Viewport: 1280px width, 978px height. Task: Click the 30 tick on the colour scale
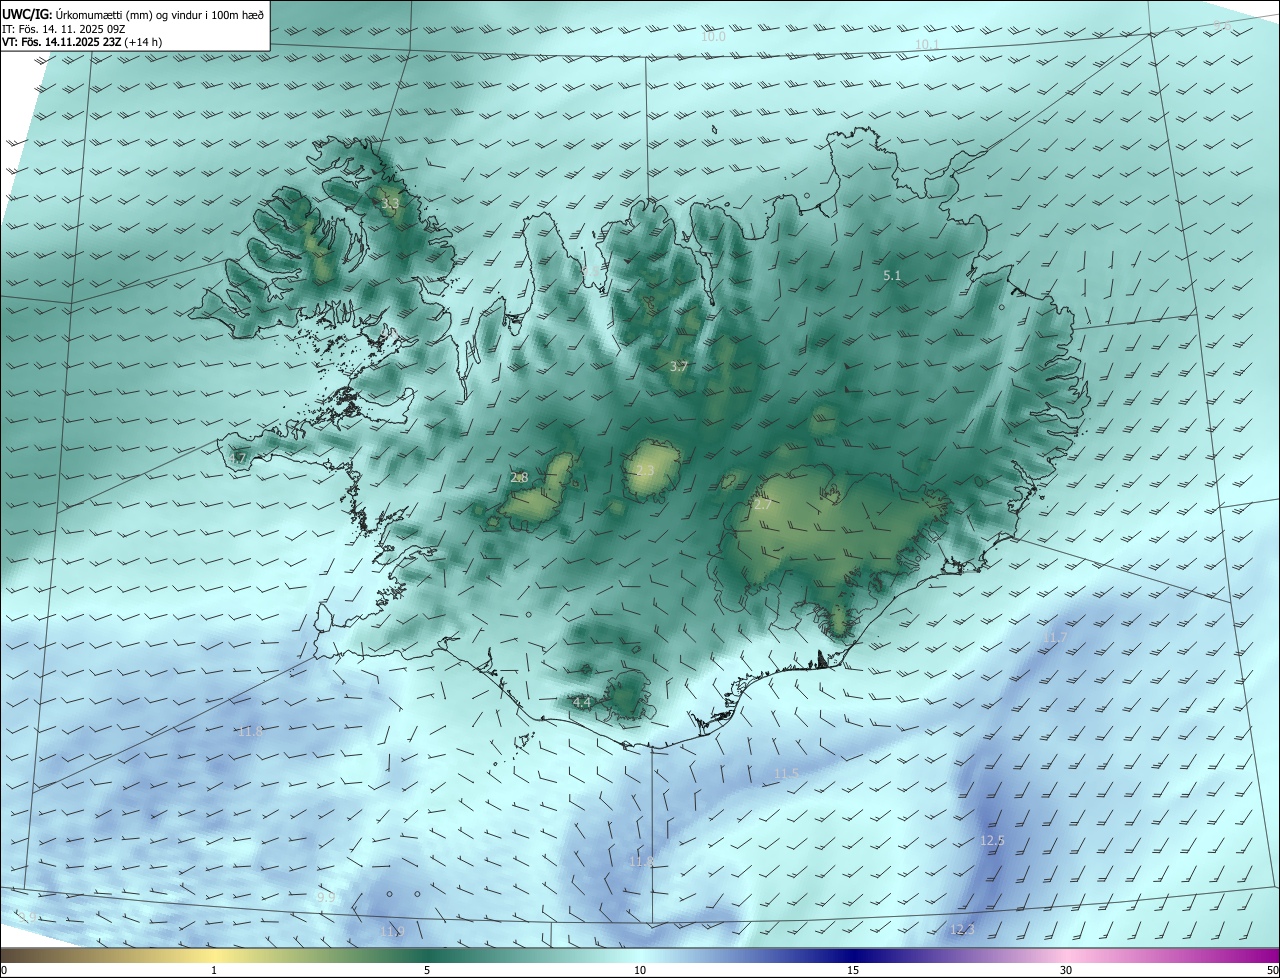click(1066, 970)
